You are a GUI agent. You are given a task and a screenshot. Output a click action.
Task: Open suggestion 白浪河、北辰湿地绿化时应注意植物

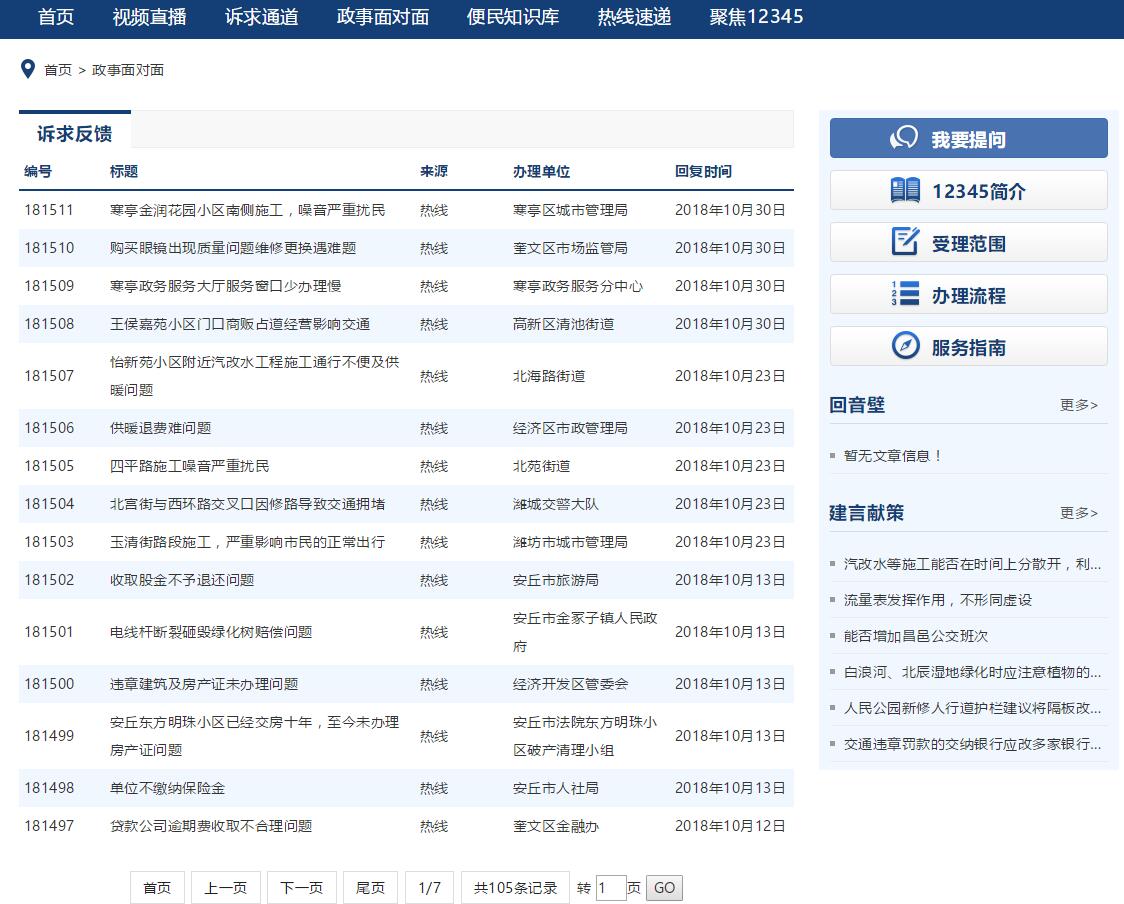coord(972,672)
